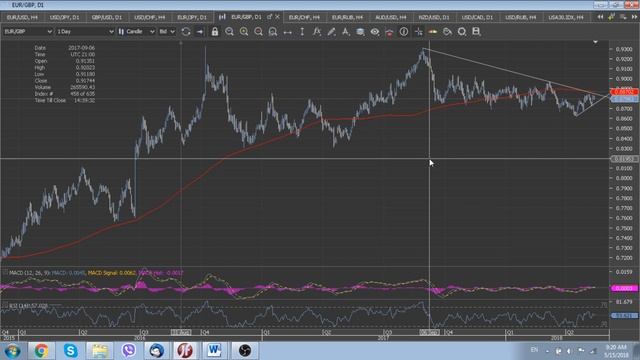Click the red alert bell icon
The width and height of the screenshot is (640, 360).
point(389,32)
